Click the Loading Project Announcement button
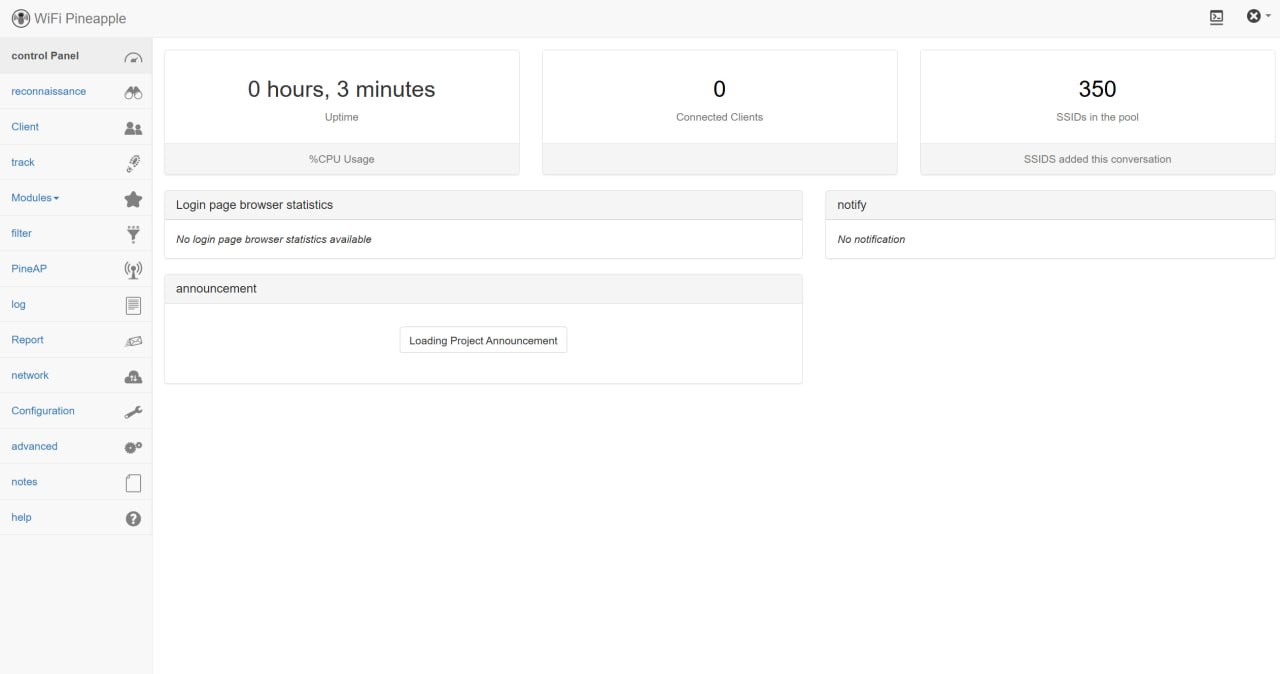Viewport: 1280px width, 674px height. click(483, 340)
